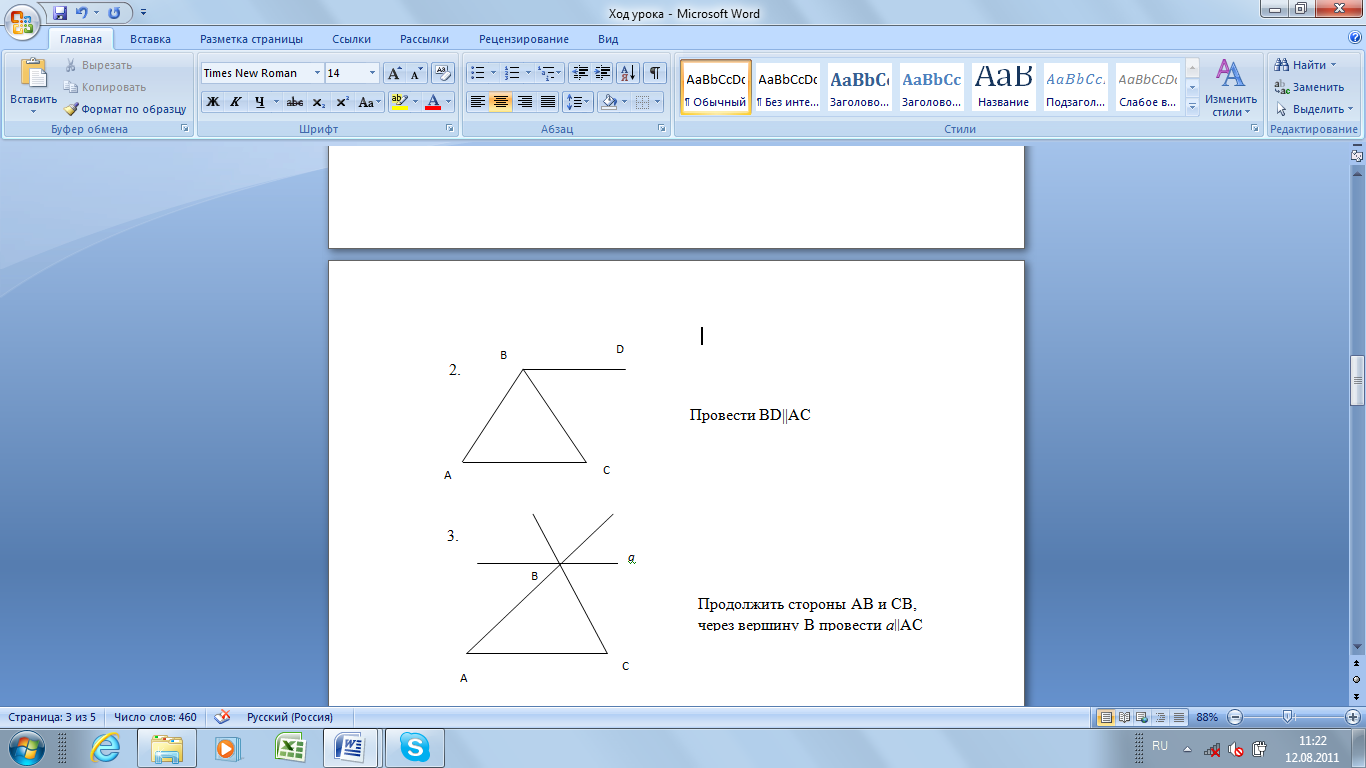
Task: Apply red font color
Action: tap(433, 102)
